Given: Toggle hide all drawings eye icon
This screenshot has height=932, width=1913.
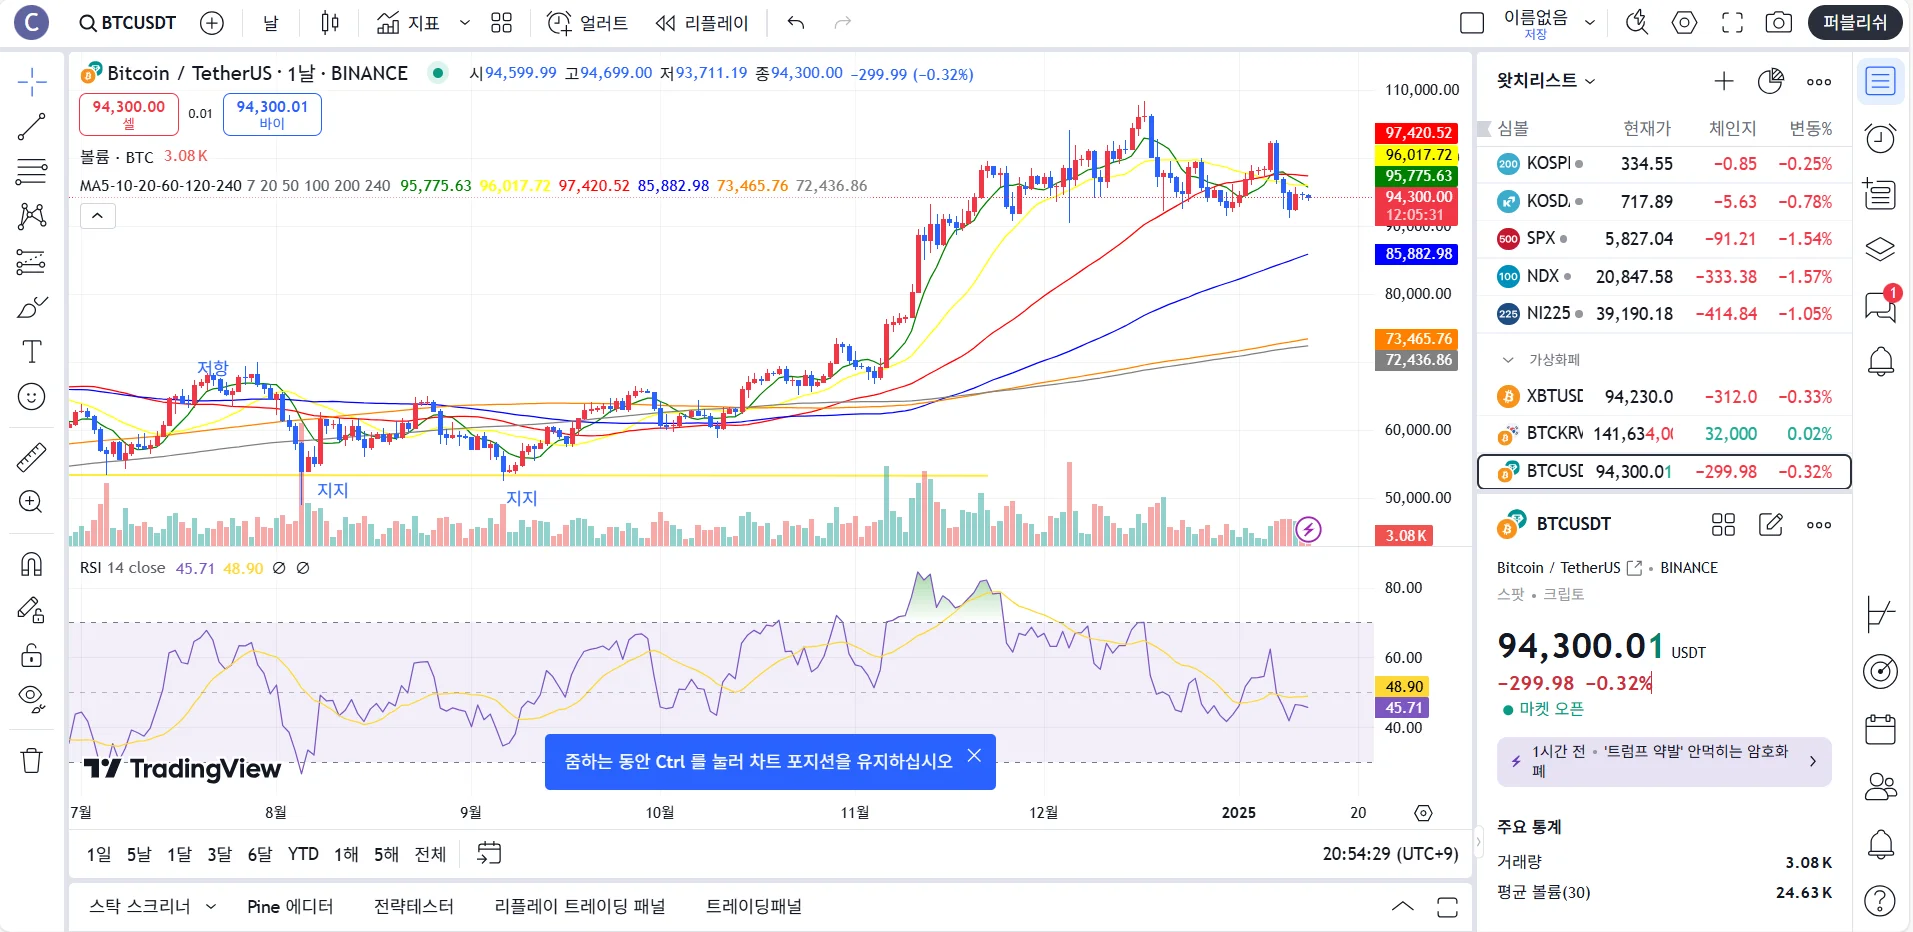Looking at the screenshot, I should coord(32,698).
